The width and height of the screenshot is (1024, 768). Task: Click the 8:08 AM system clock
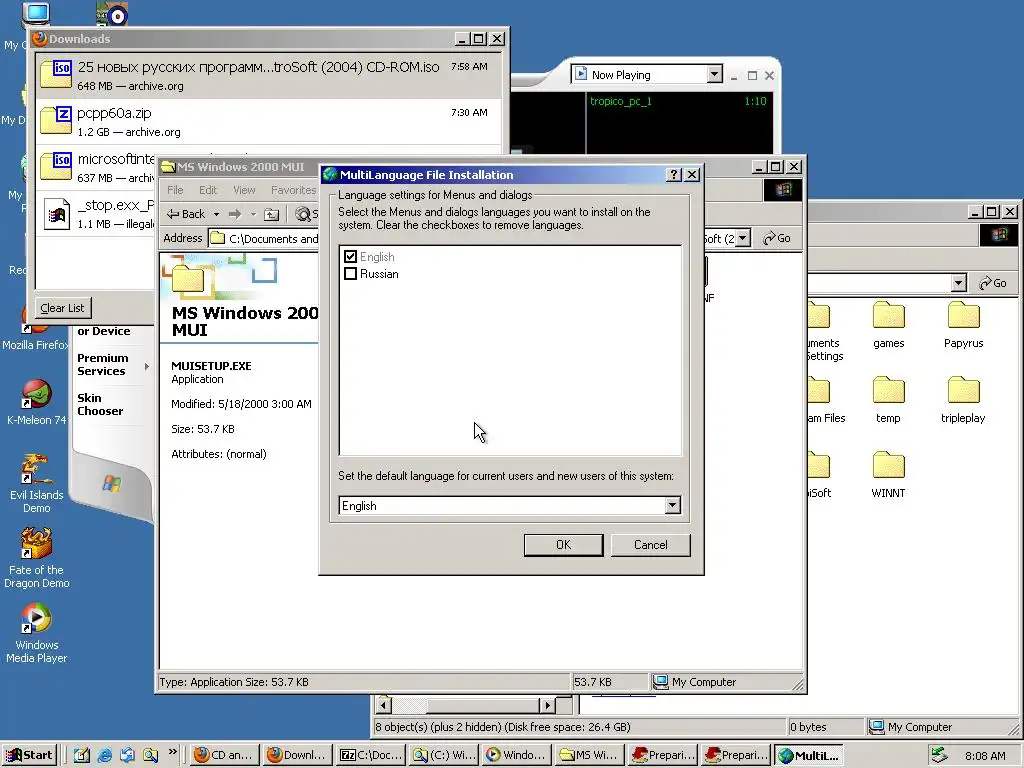pos(985,756)
